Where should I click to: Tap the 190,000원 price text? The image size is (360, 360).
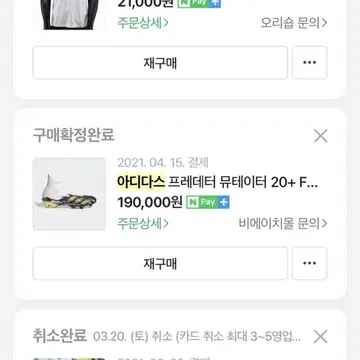point(150,202)
